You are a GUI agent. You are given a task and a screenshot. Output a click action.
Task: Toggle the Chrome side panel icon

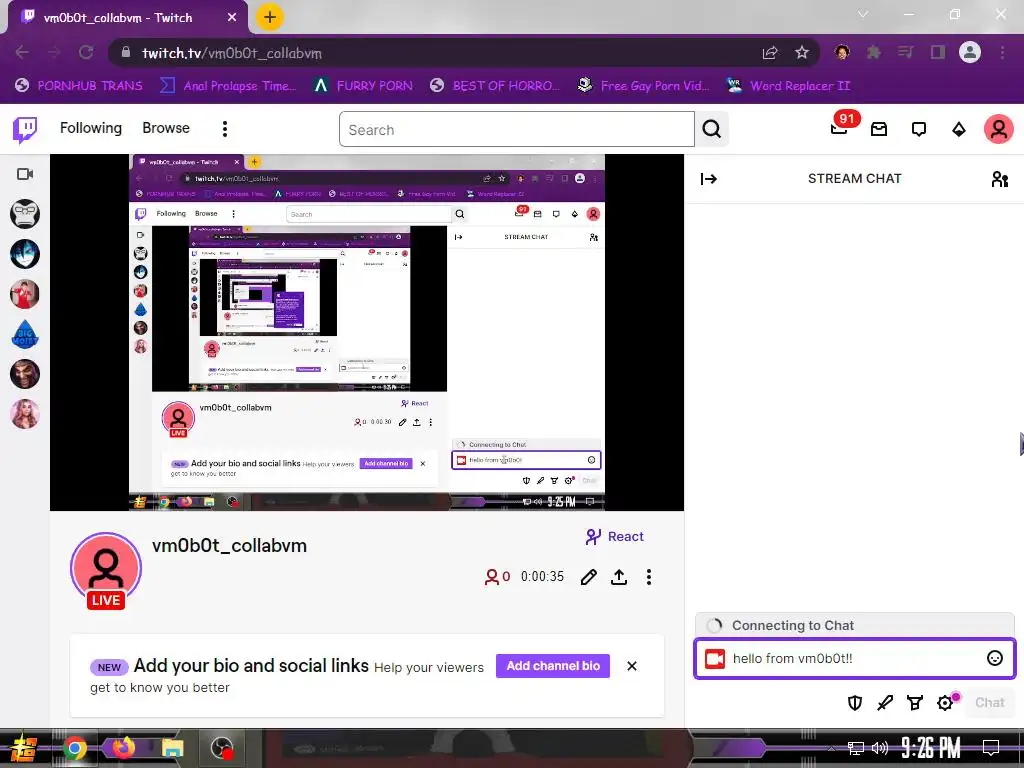[938, 52]
